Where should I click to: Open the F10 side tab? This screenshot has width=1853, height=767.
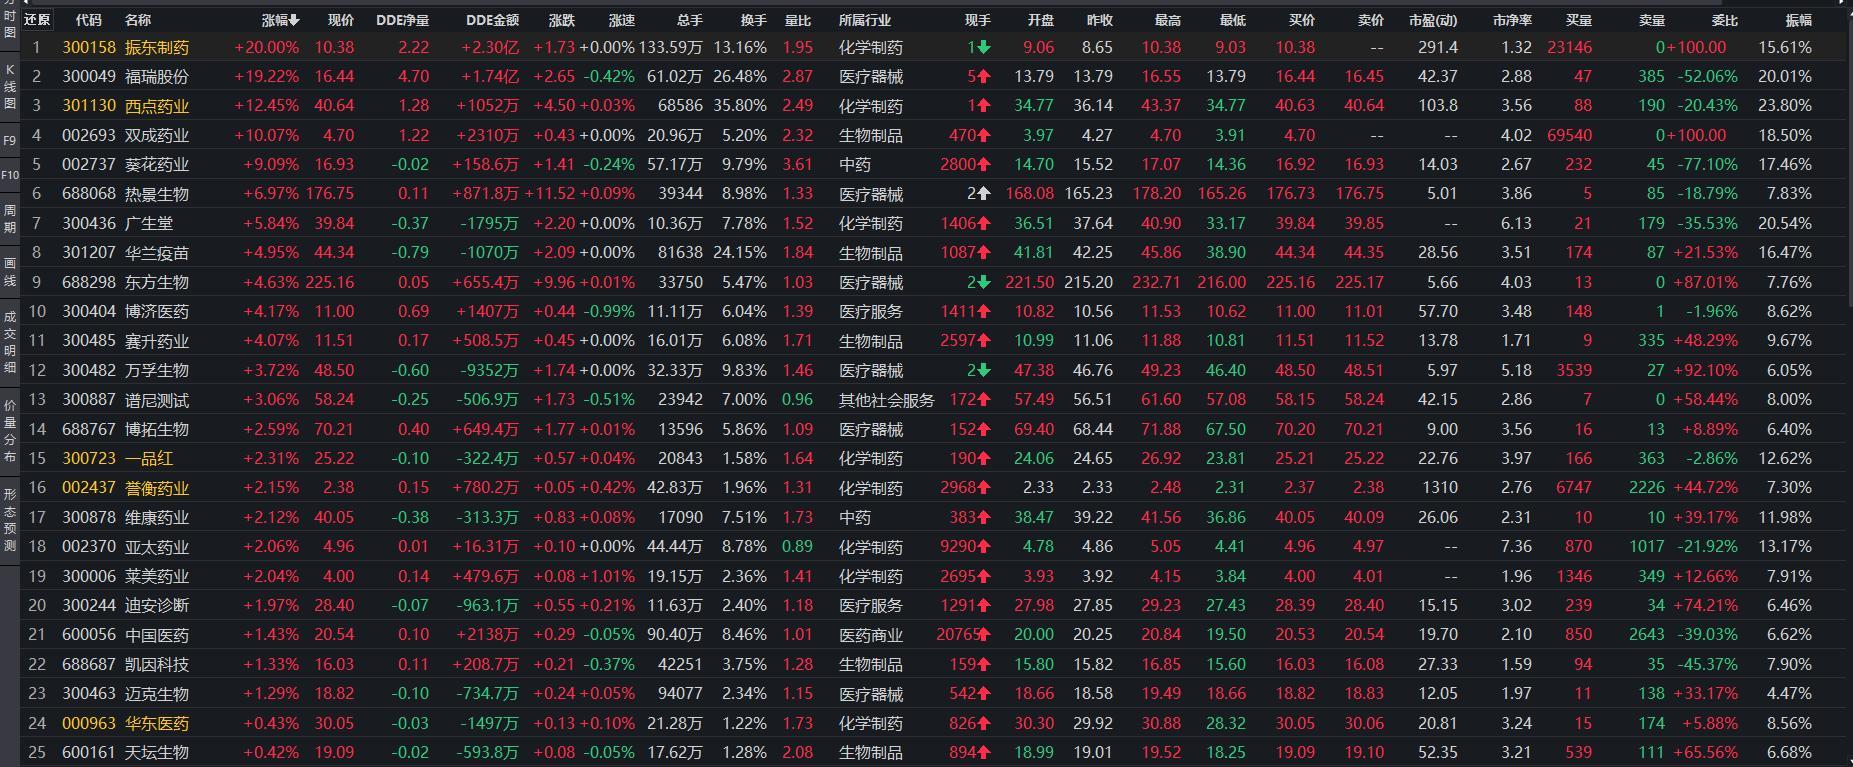pyautogui.click(x=10, y=175)
